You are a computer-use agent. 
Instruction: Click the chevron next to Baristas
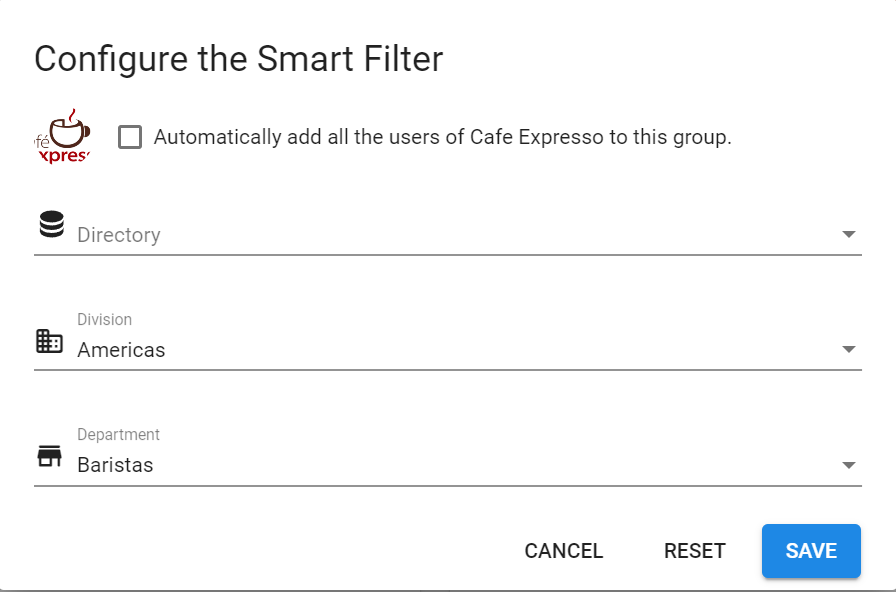tap(847, 464)
